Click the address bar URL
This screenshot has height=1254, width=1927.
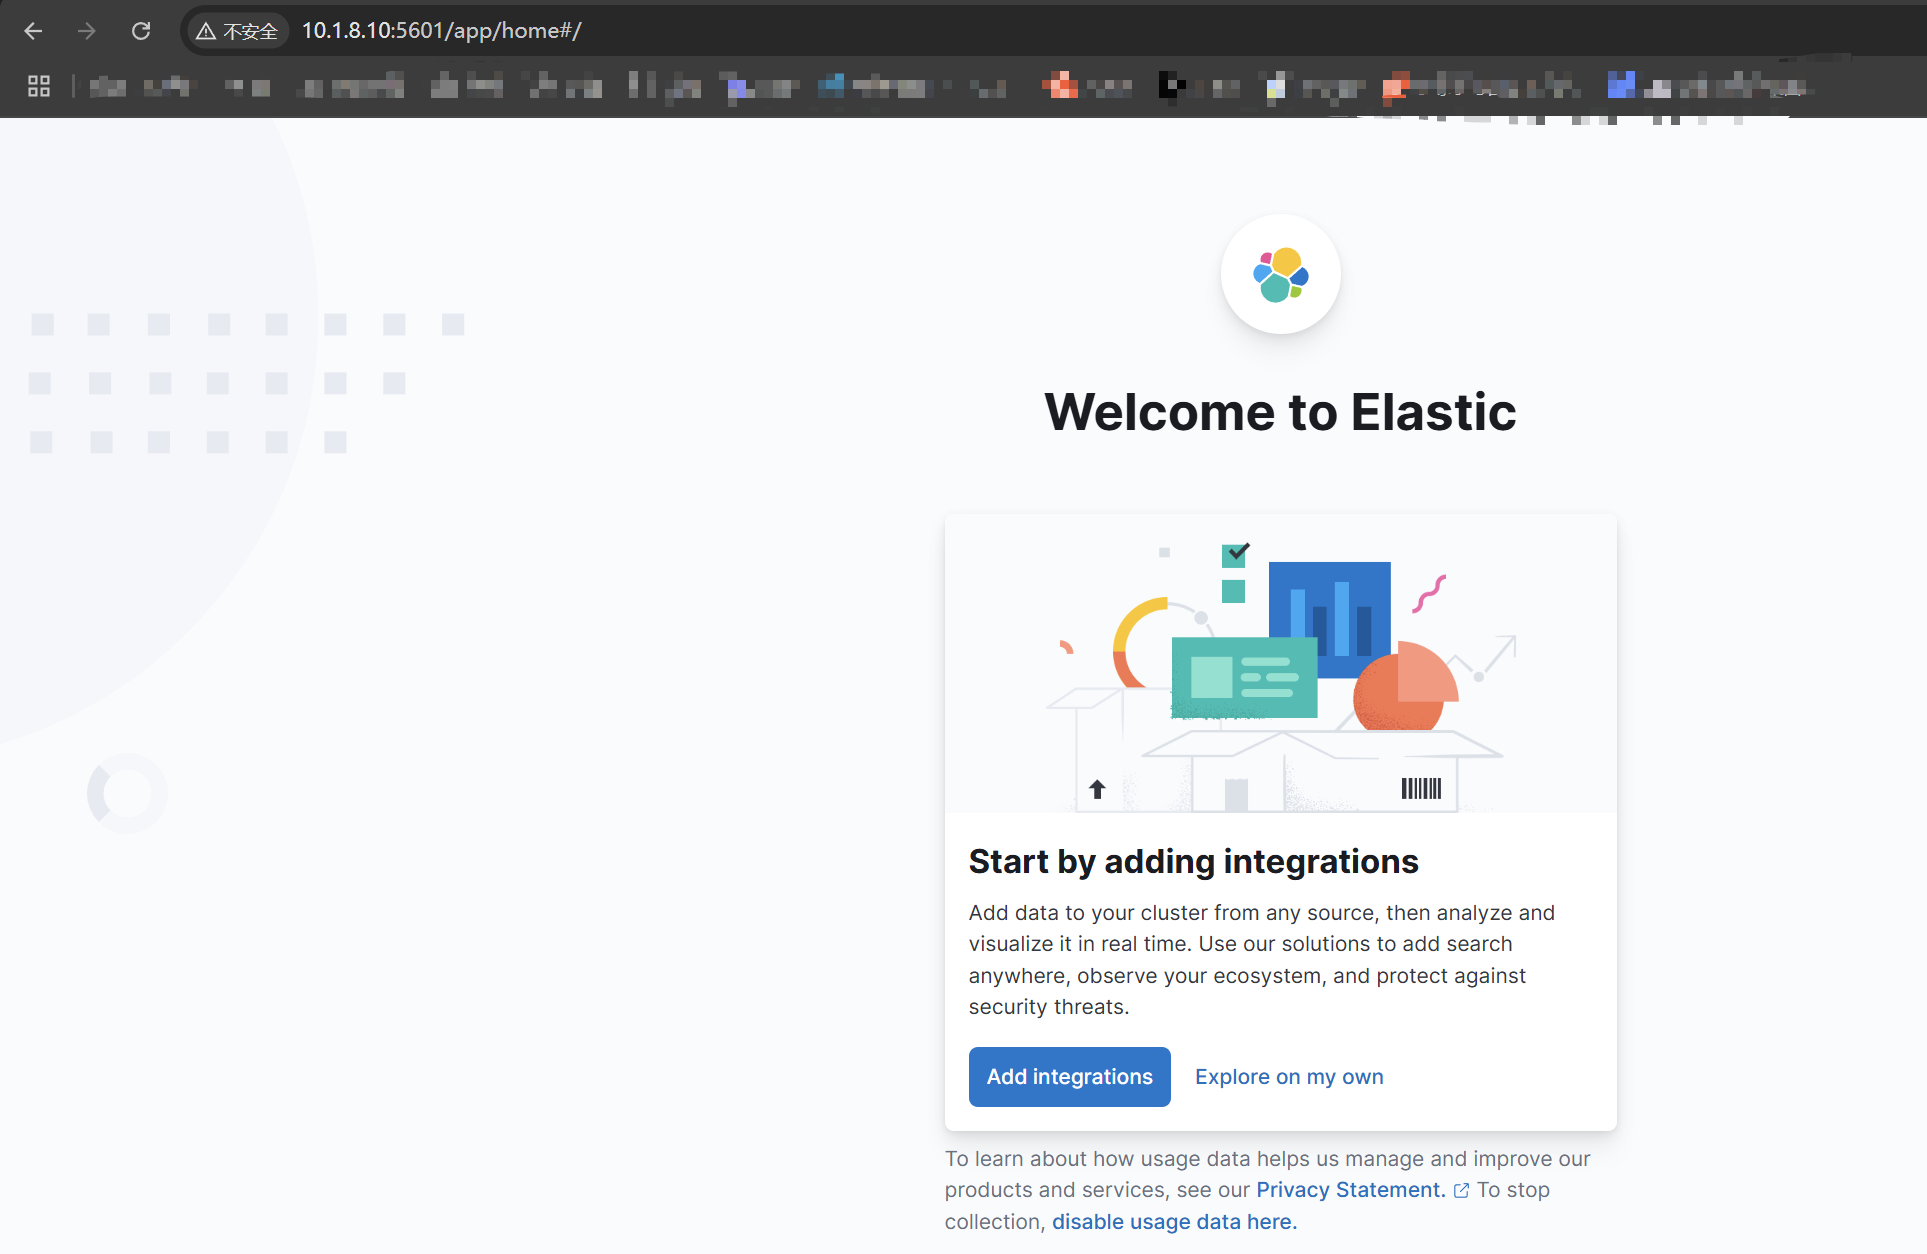(441, 31)
